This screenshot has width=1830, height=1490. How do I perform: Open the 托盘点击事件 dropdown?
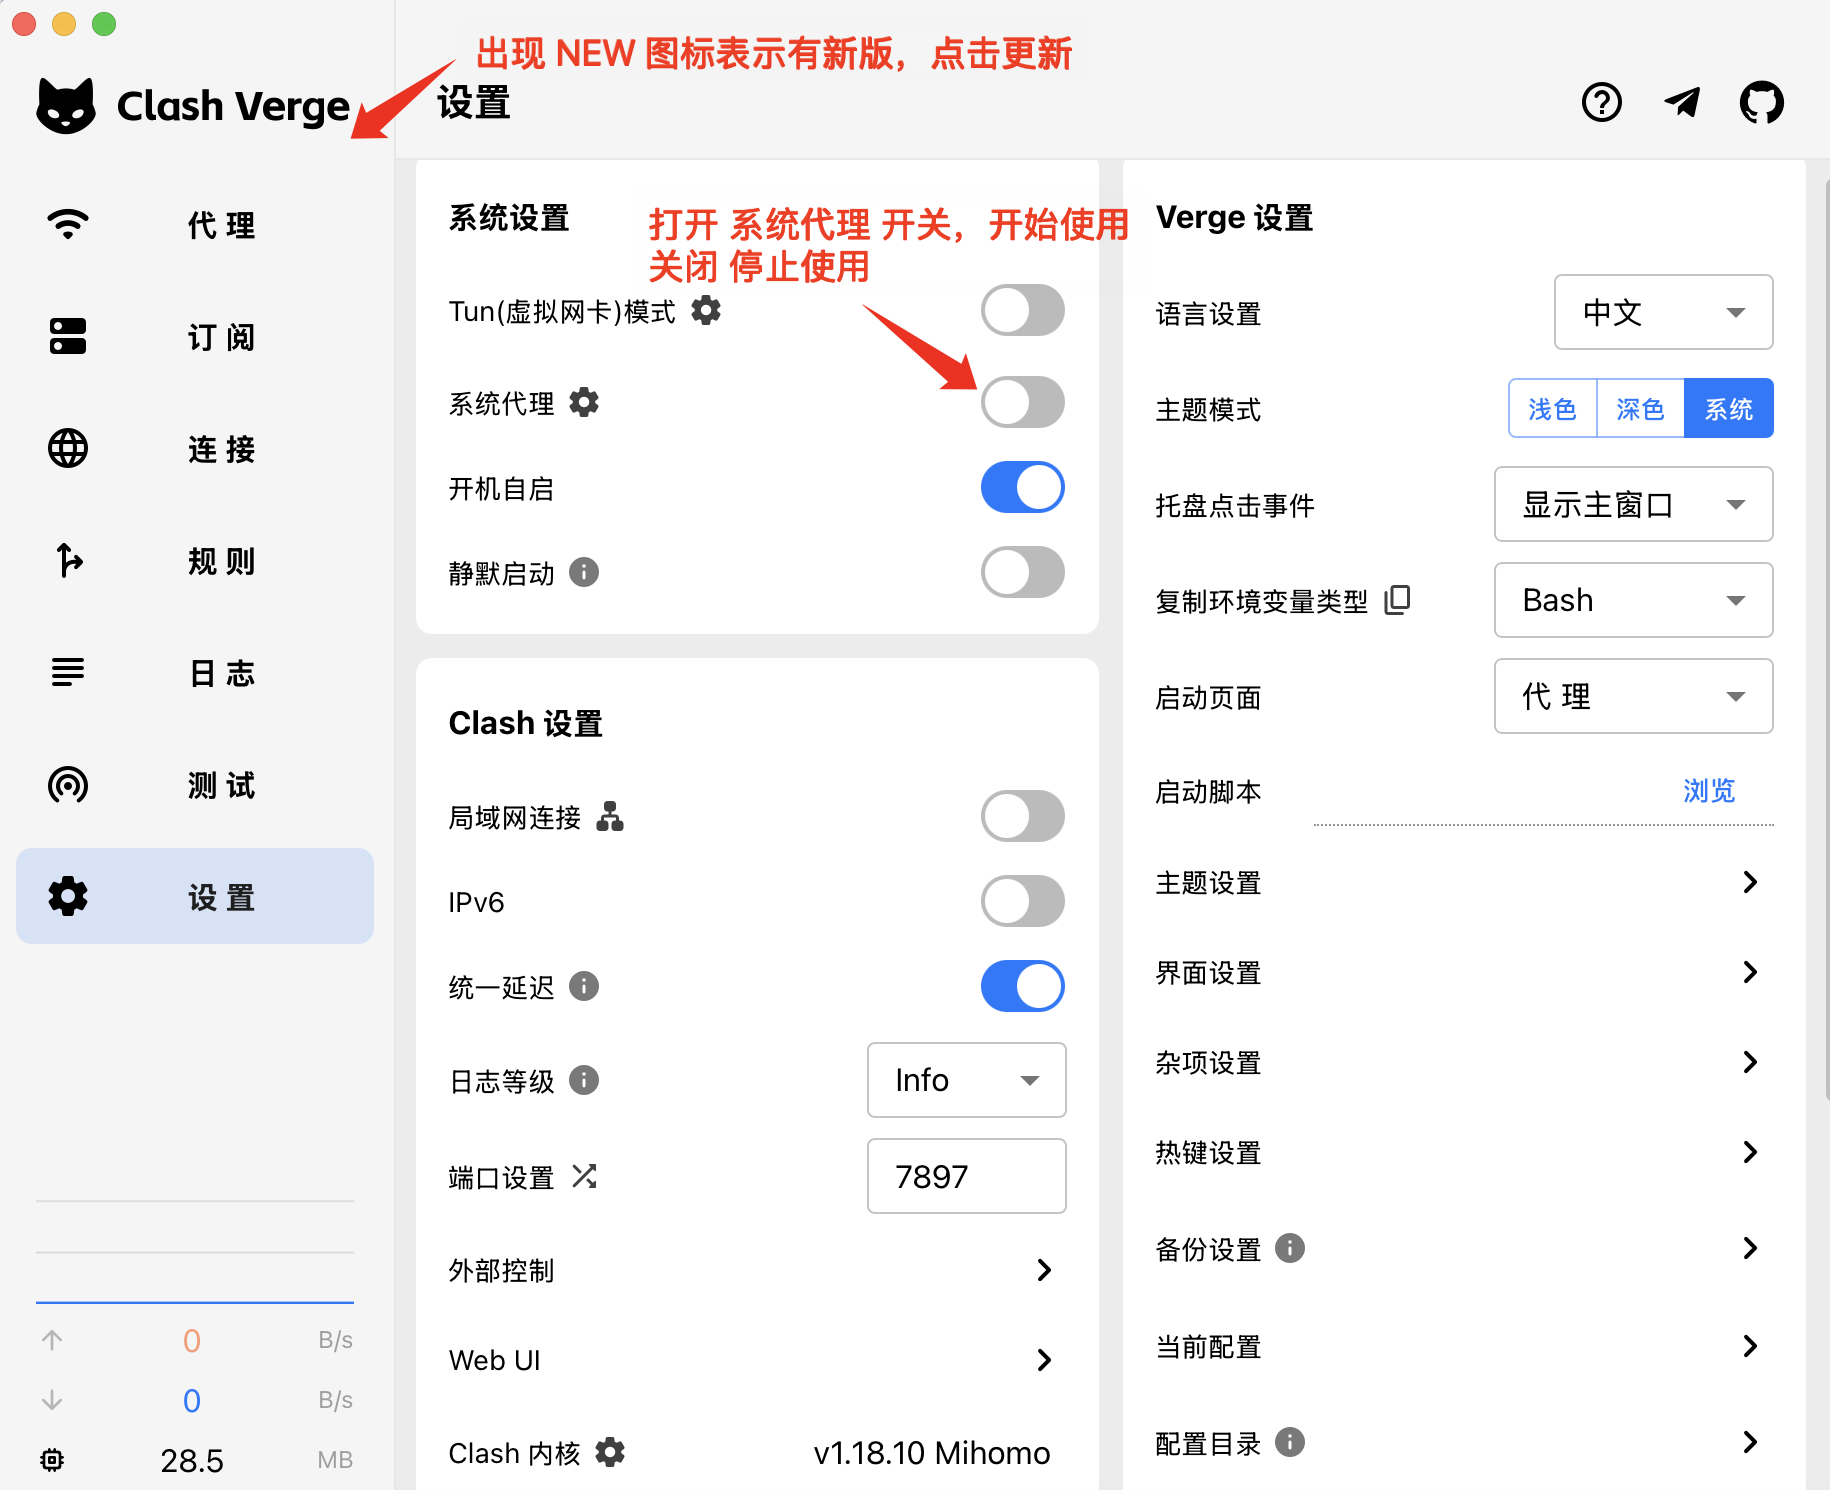click(x=1633, y=505)
